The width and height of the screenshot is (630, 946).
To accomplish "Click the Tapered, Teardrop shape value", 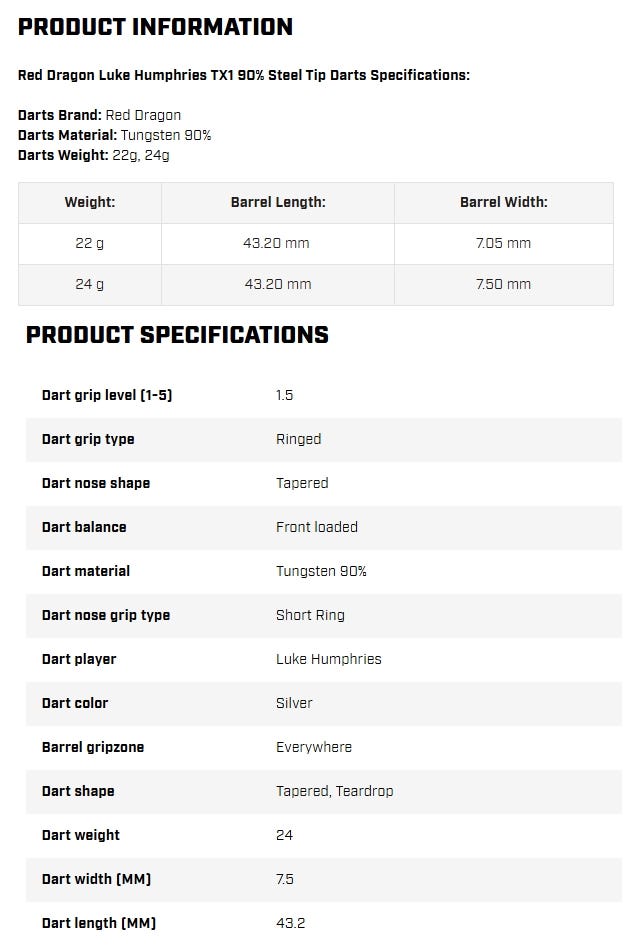I will pyautogui.click(x=334, y=791).
